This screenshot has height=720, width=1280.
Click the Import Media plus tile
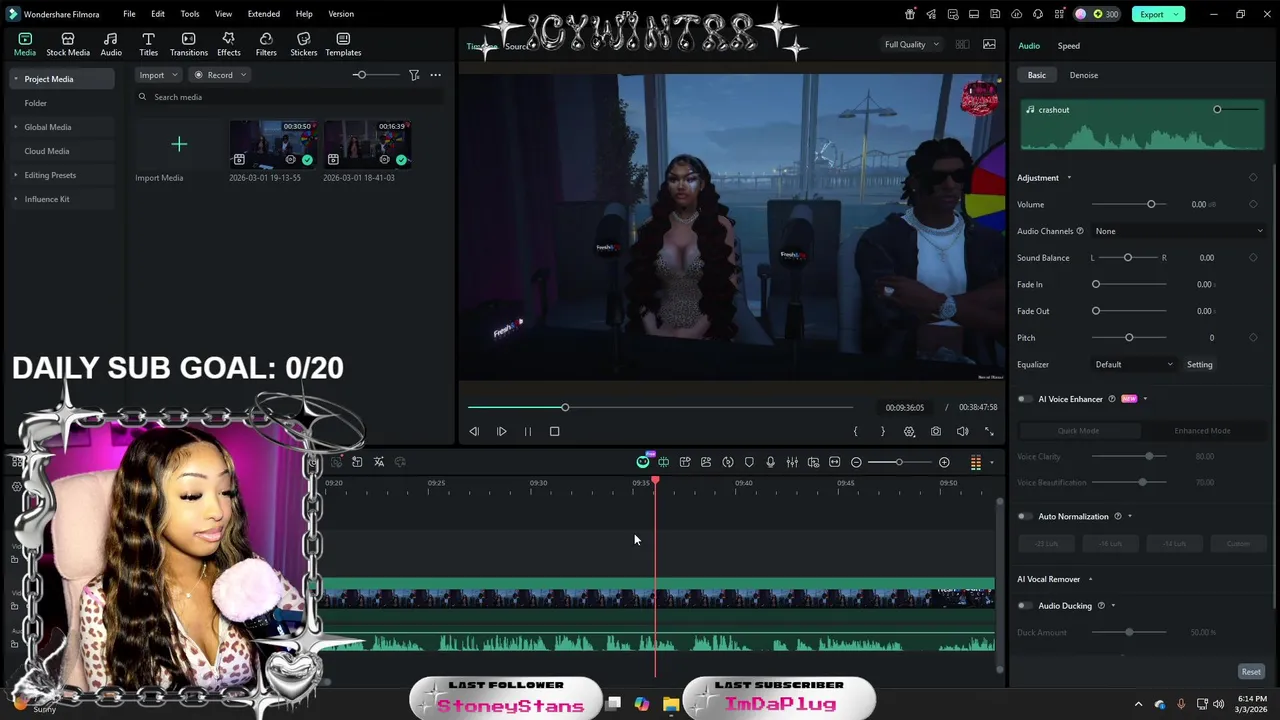(x=179, y=145)
